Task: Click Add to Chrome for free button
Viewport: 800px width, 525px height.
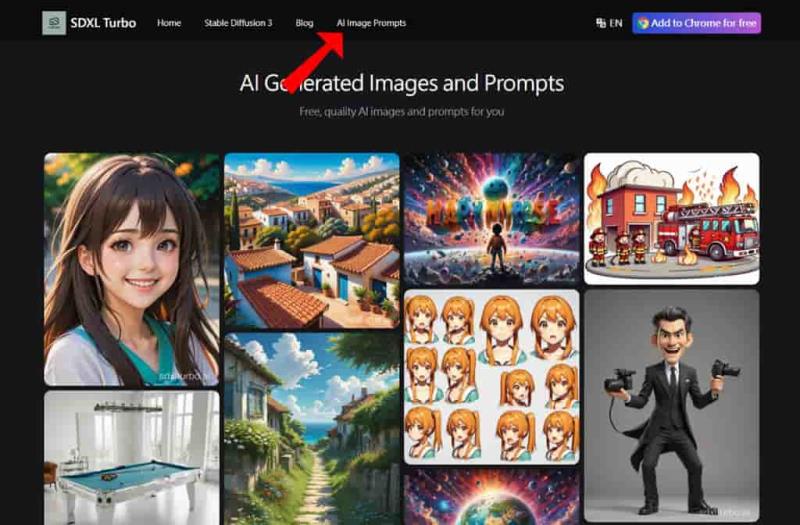Action: pyautogui.click(x=696, y=23)
